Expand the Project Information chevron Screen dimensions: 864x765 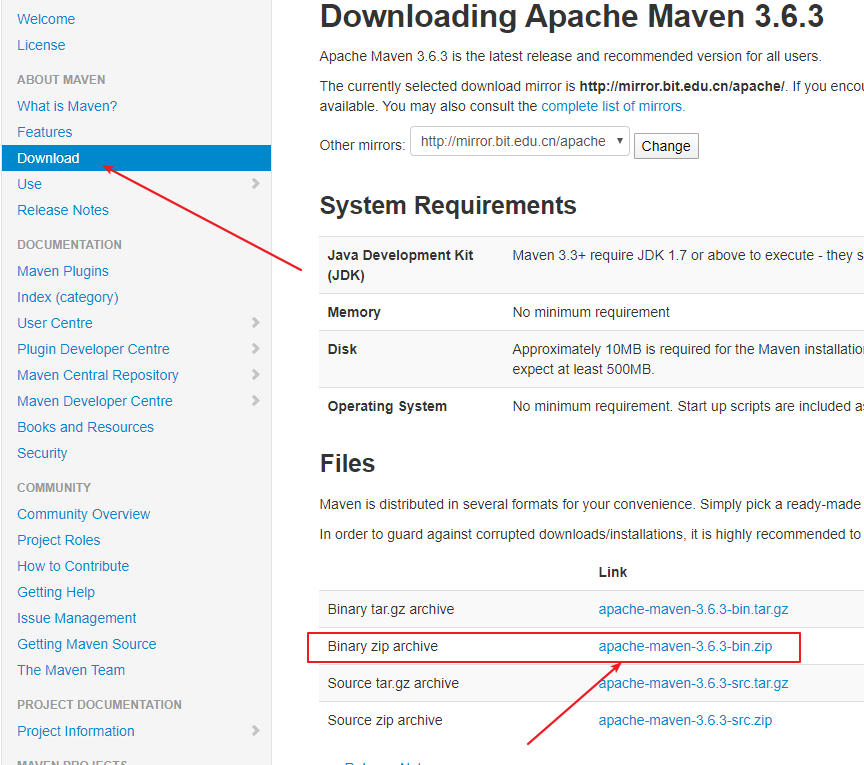255,731
